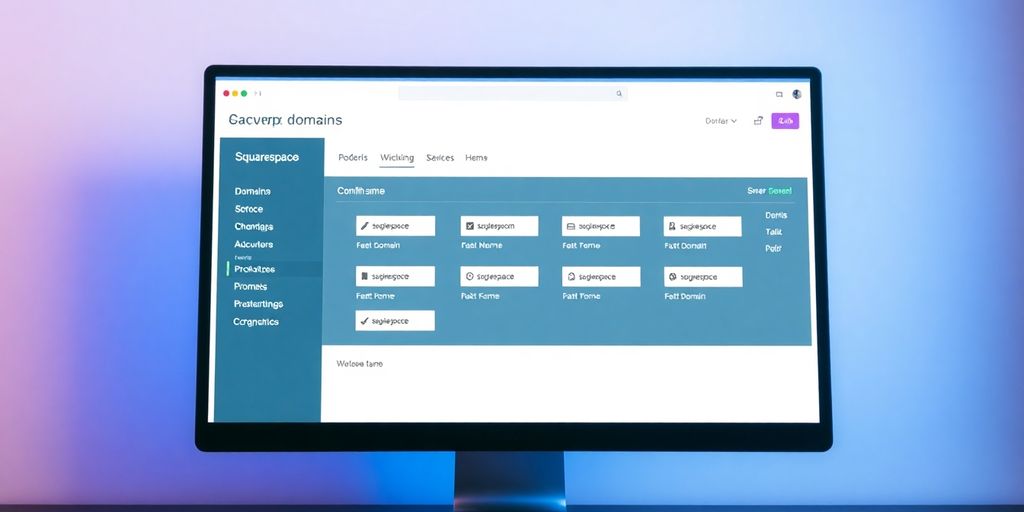Click the navigation arrows beside the window dots
The image size is (1024, 512).
click(258, 94)
